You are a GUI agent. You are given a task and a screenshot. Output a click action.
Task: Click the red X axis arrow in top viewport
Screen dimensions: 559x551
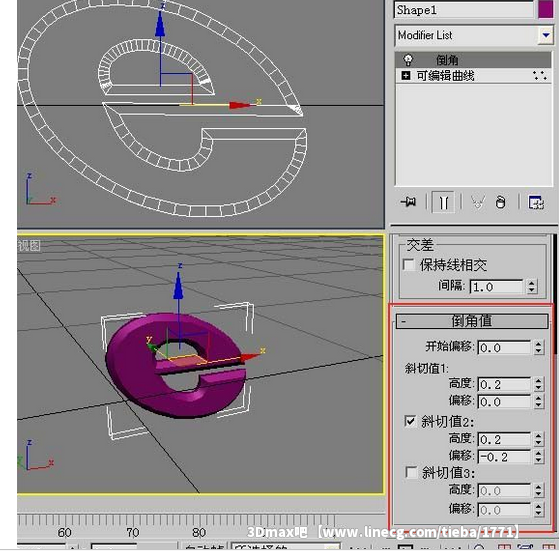tap(241, 105)
